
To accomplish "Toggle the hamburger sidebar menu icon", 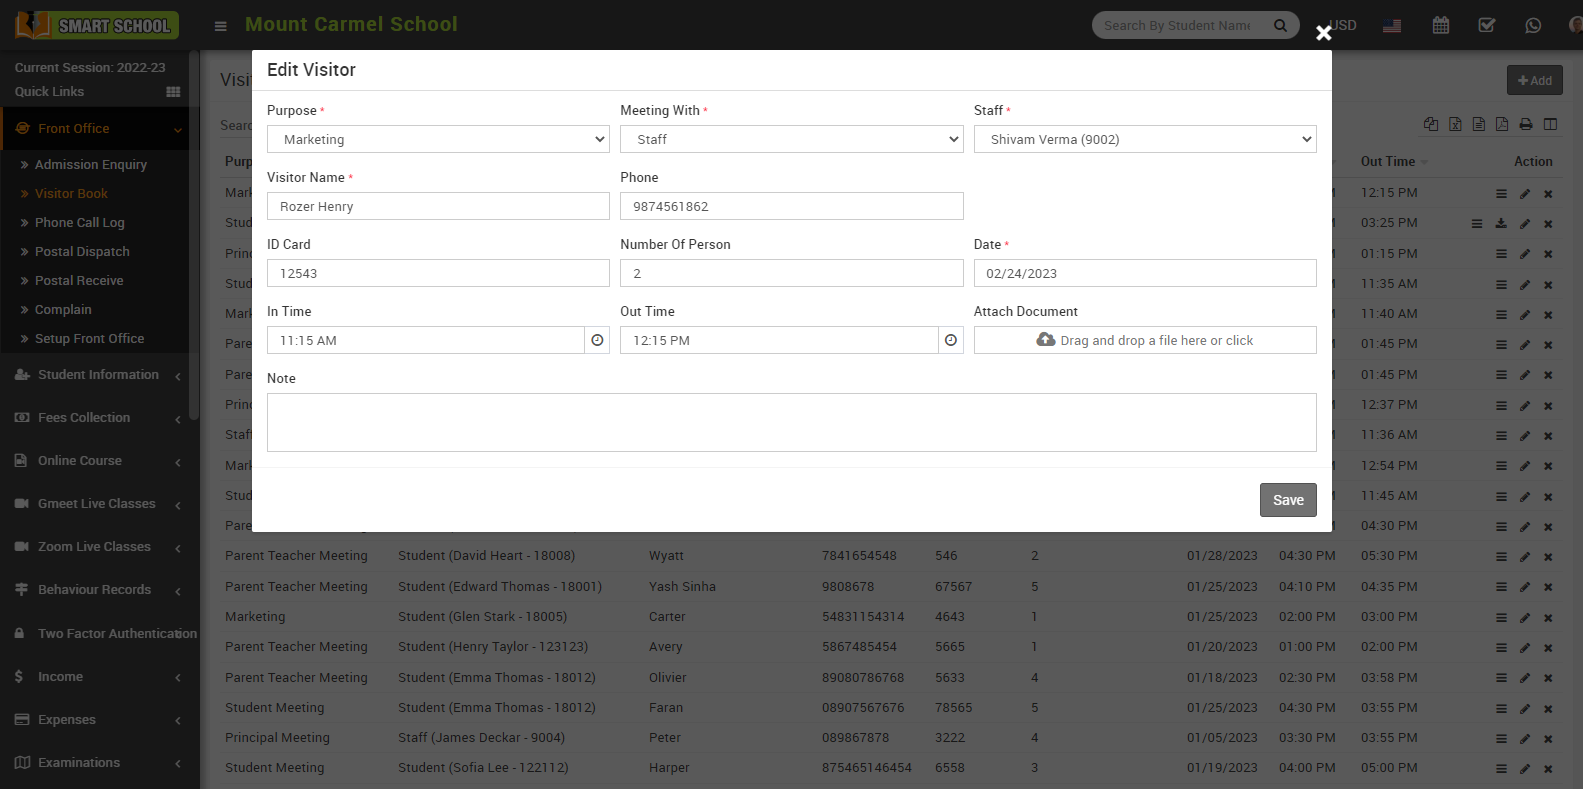I will 221,26.
